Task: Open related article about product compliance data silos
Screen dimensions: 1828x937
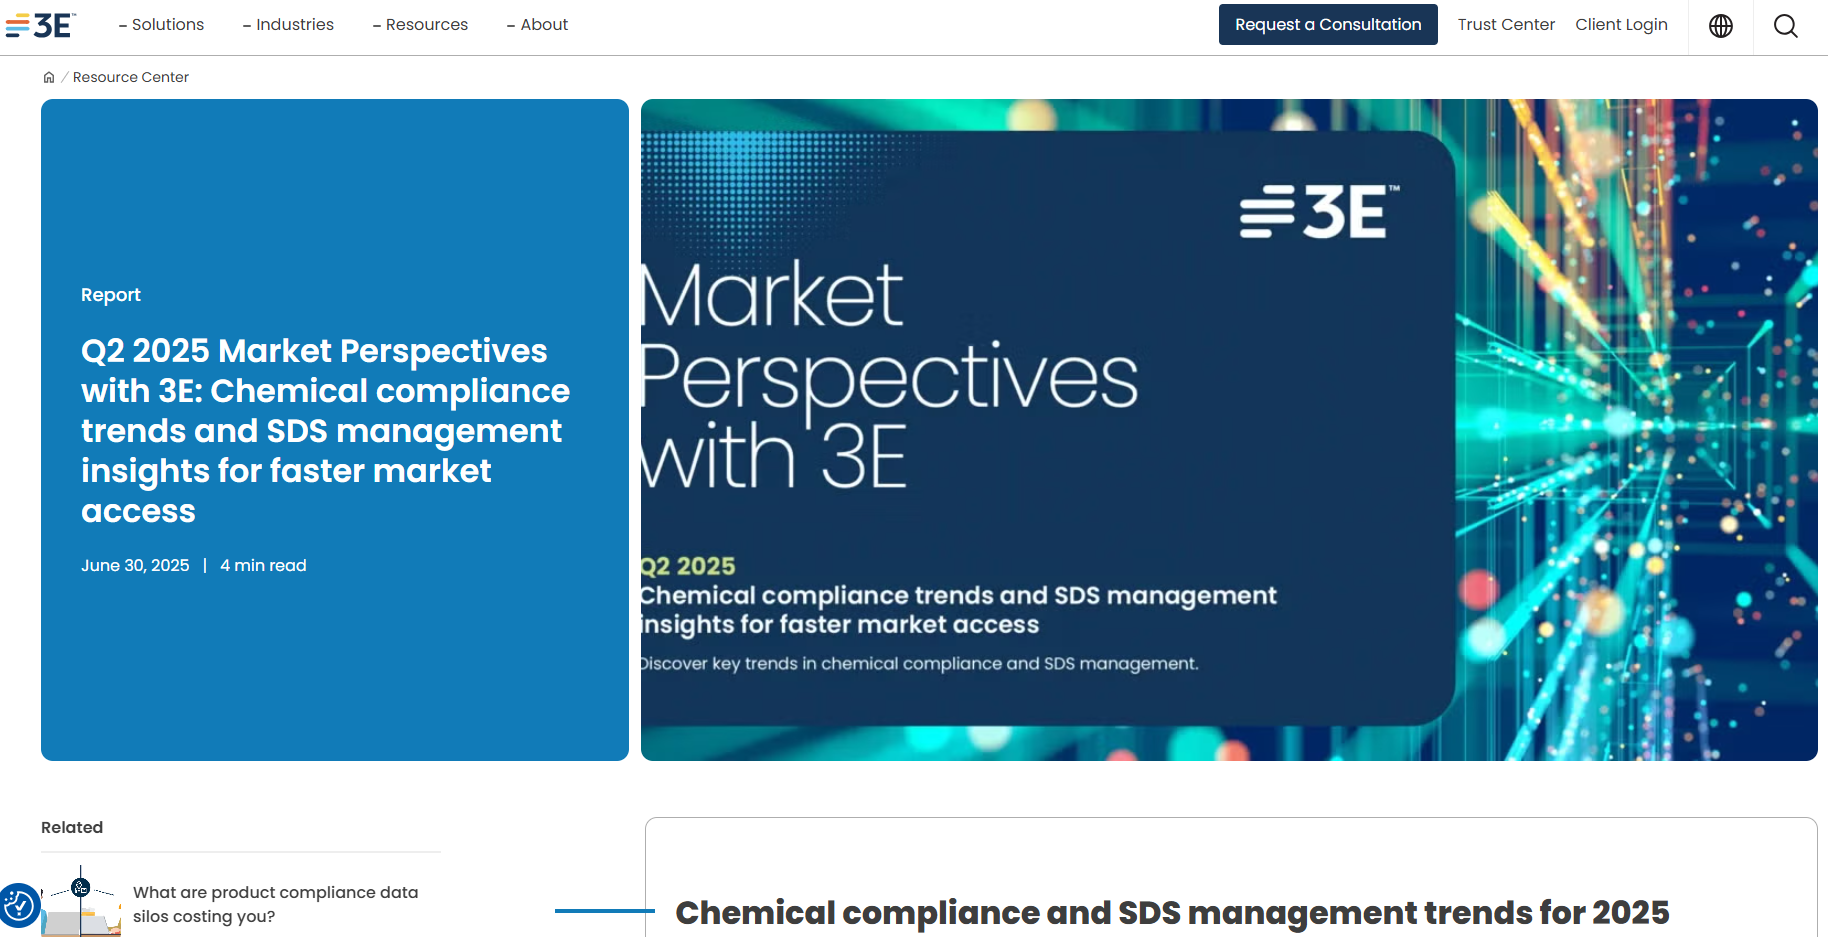Action: [276, 904]
